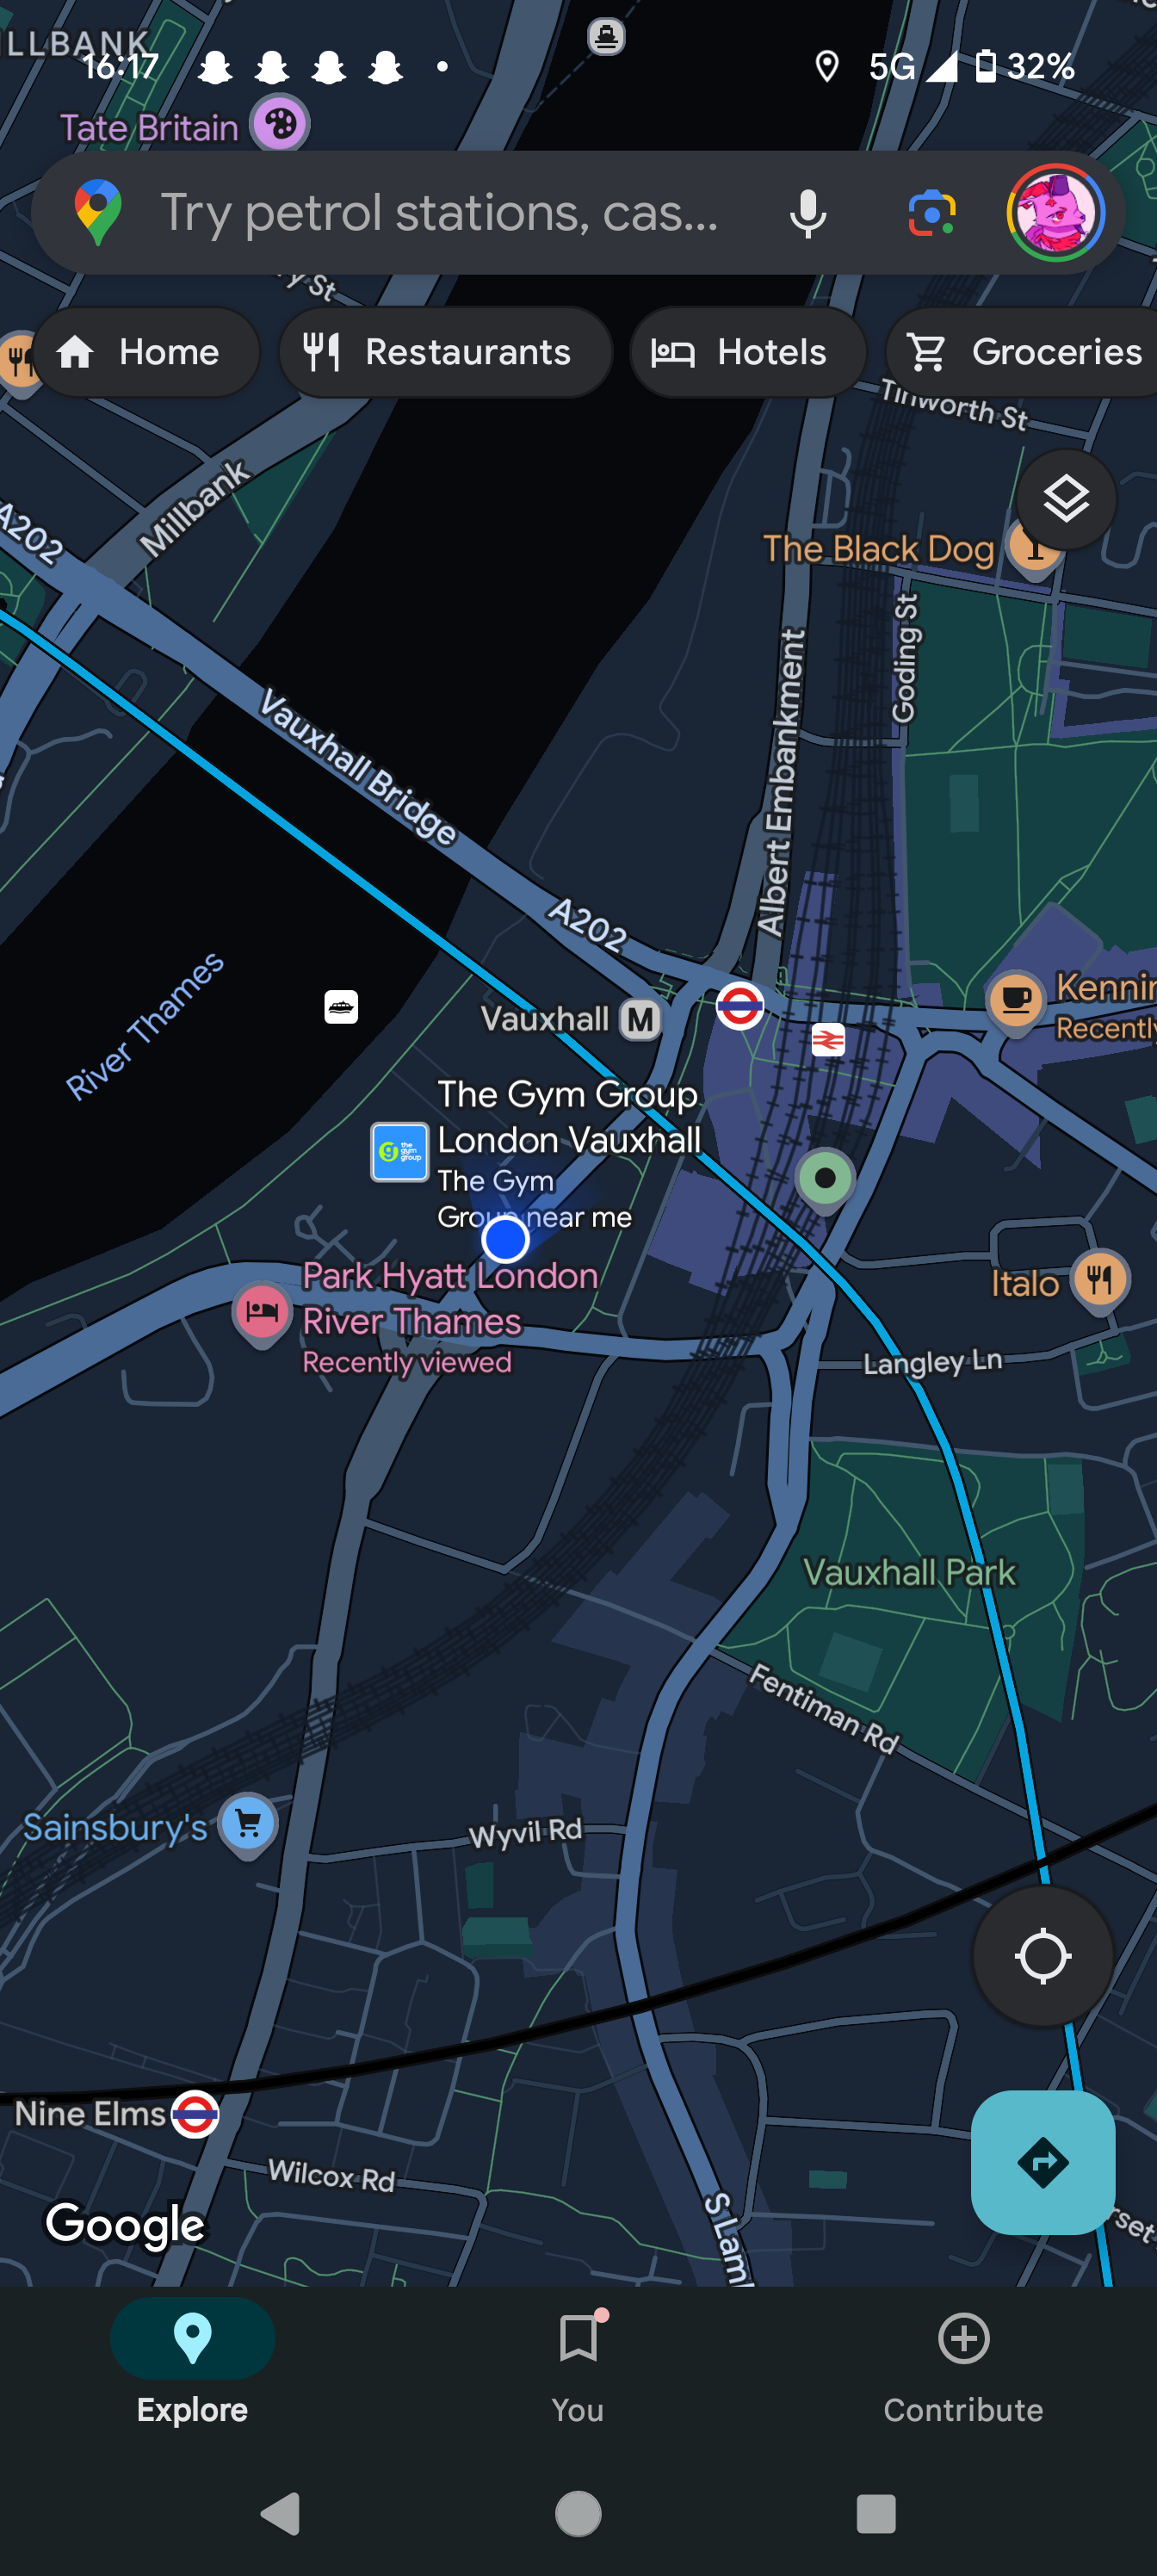Screen dimensions: 1157x2576
Task: Tap the Italo restaurant marker
Action: [1100, 1281]
